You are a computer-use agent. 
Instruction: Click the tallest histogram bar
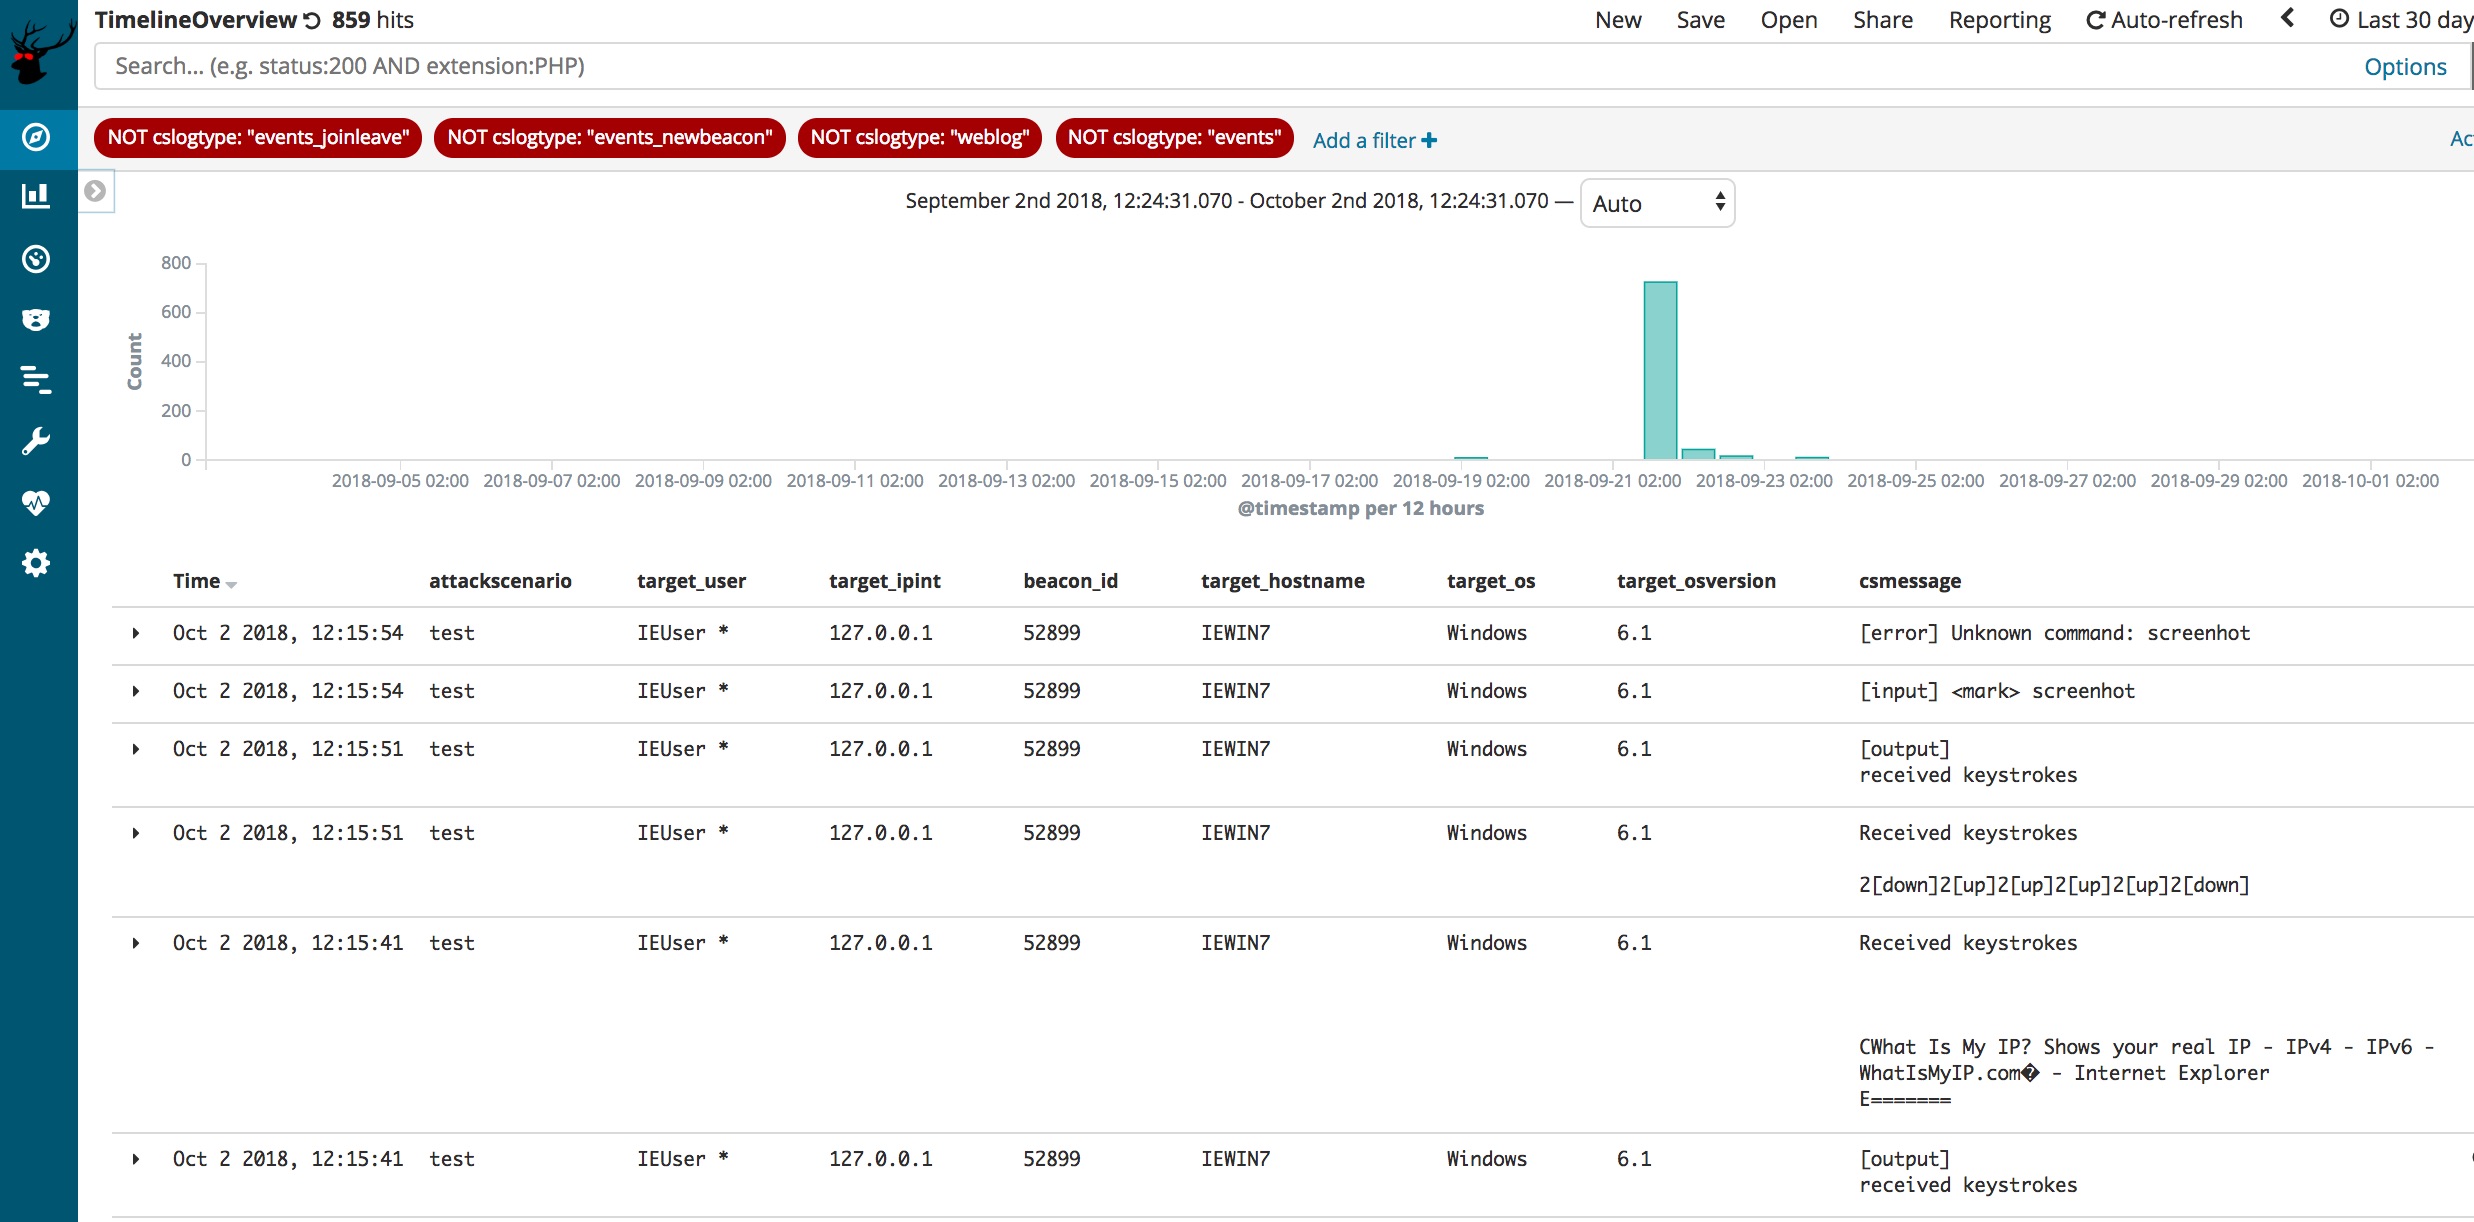coord(1660,370)
